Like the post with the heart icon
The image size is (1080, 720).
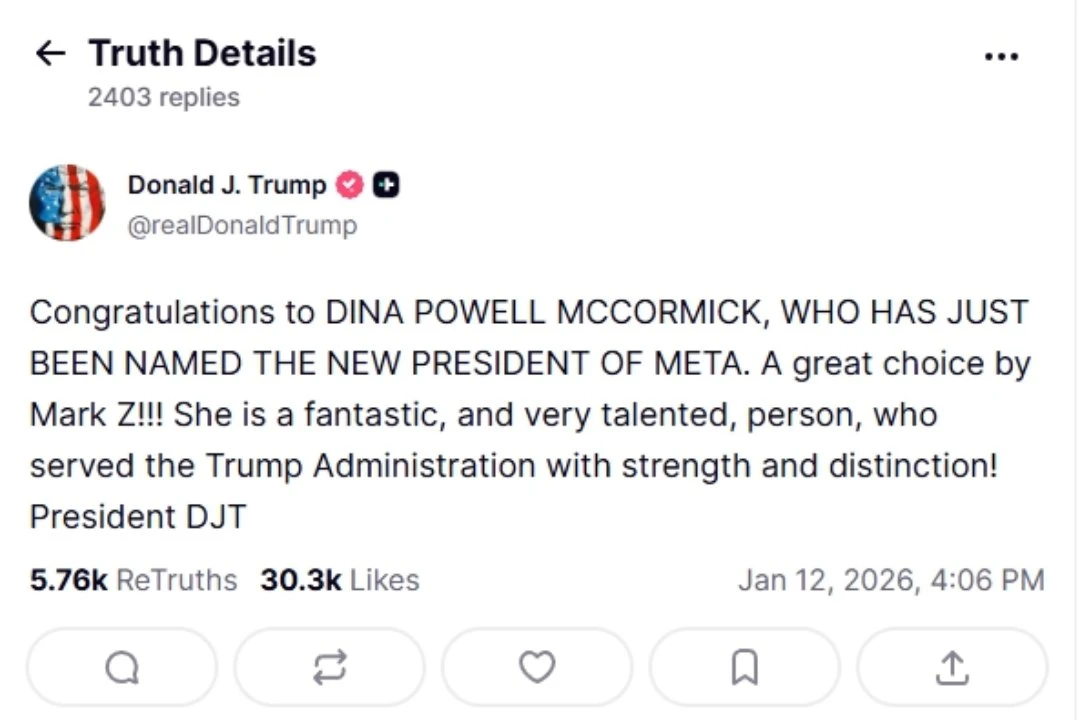click(537, 667)
